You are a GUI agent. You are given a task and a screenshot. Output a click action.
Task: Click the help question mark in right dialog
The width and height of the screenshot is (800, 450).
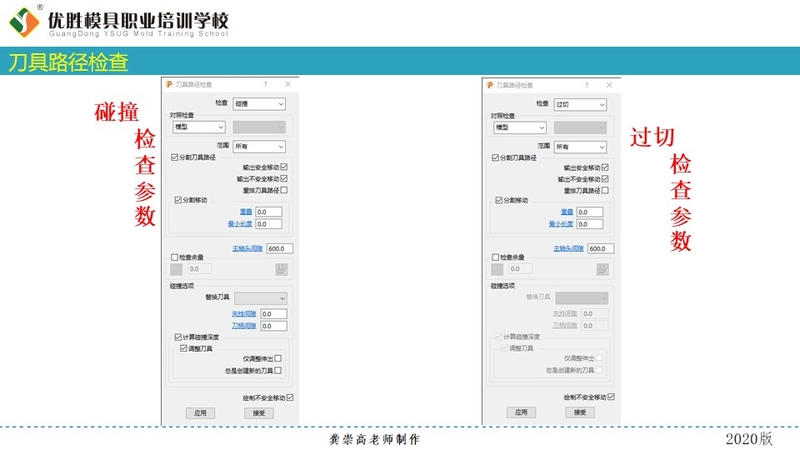[x=586, y=85]
